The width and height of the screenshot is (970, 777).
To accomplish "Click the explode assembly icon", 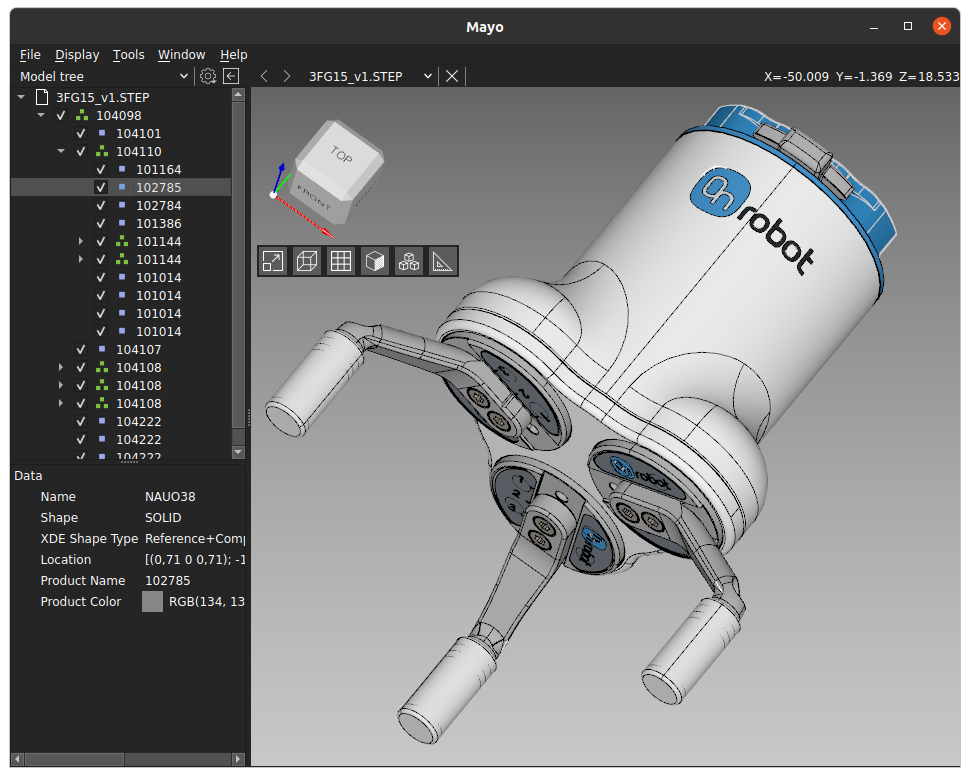I will click(x=408, y=261).
